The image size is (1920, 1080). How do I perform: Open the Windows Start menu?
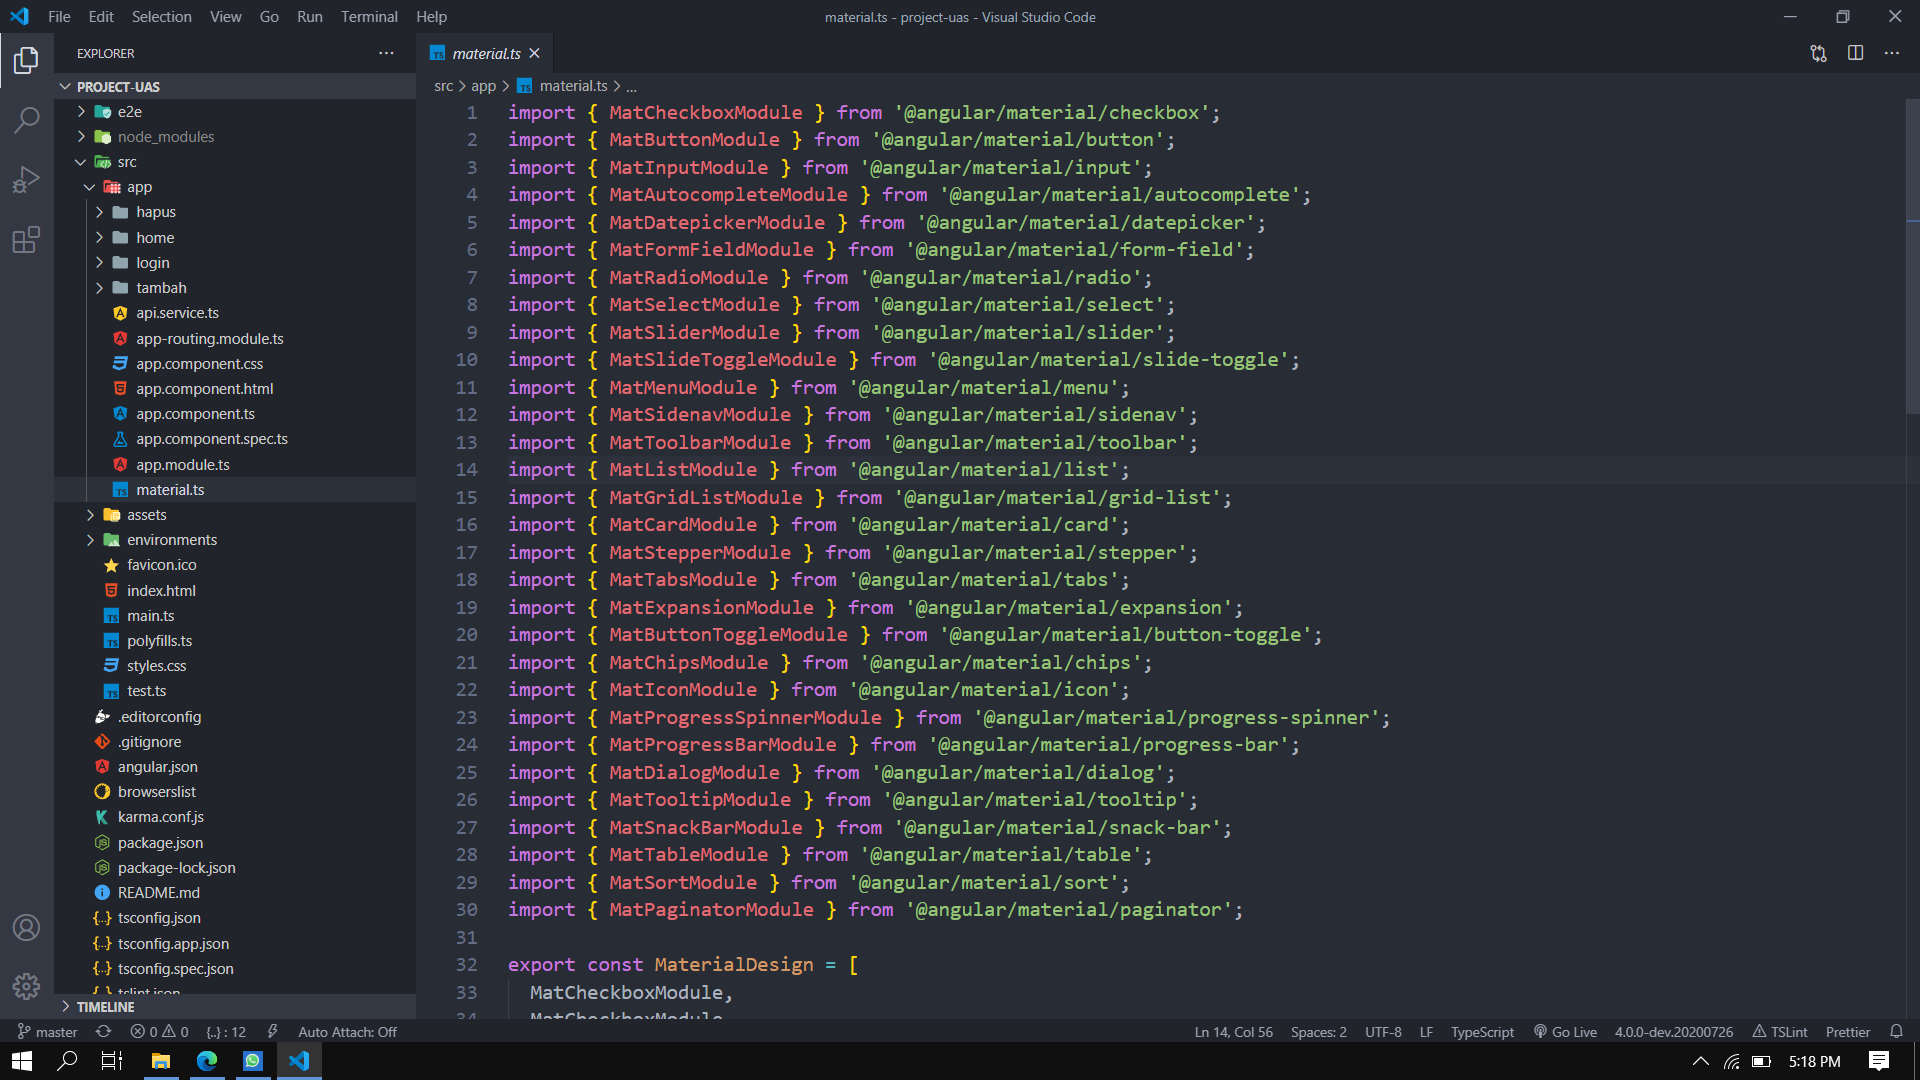(22, 1061)
